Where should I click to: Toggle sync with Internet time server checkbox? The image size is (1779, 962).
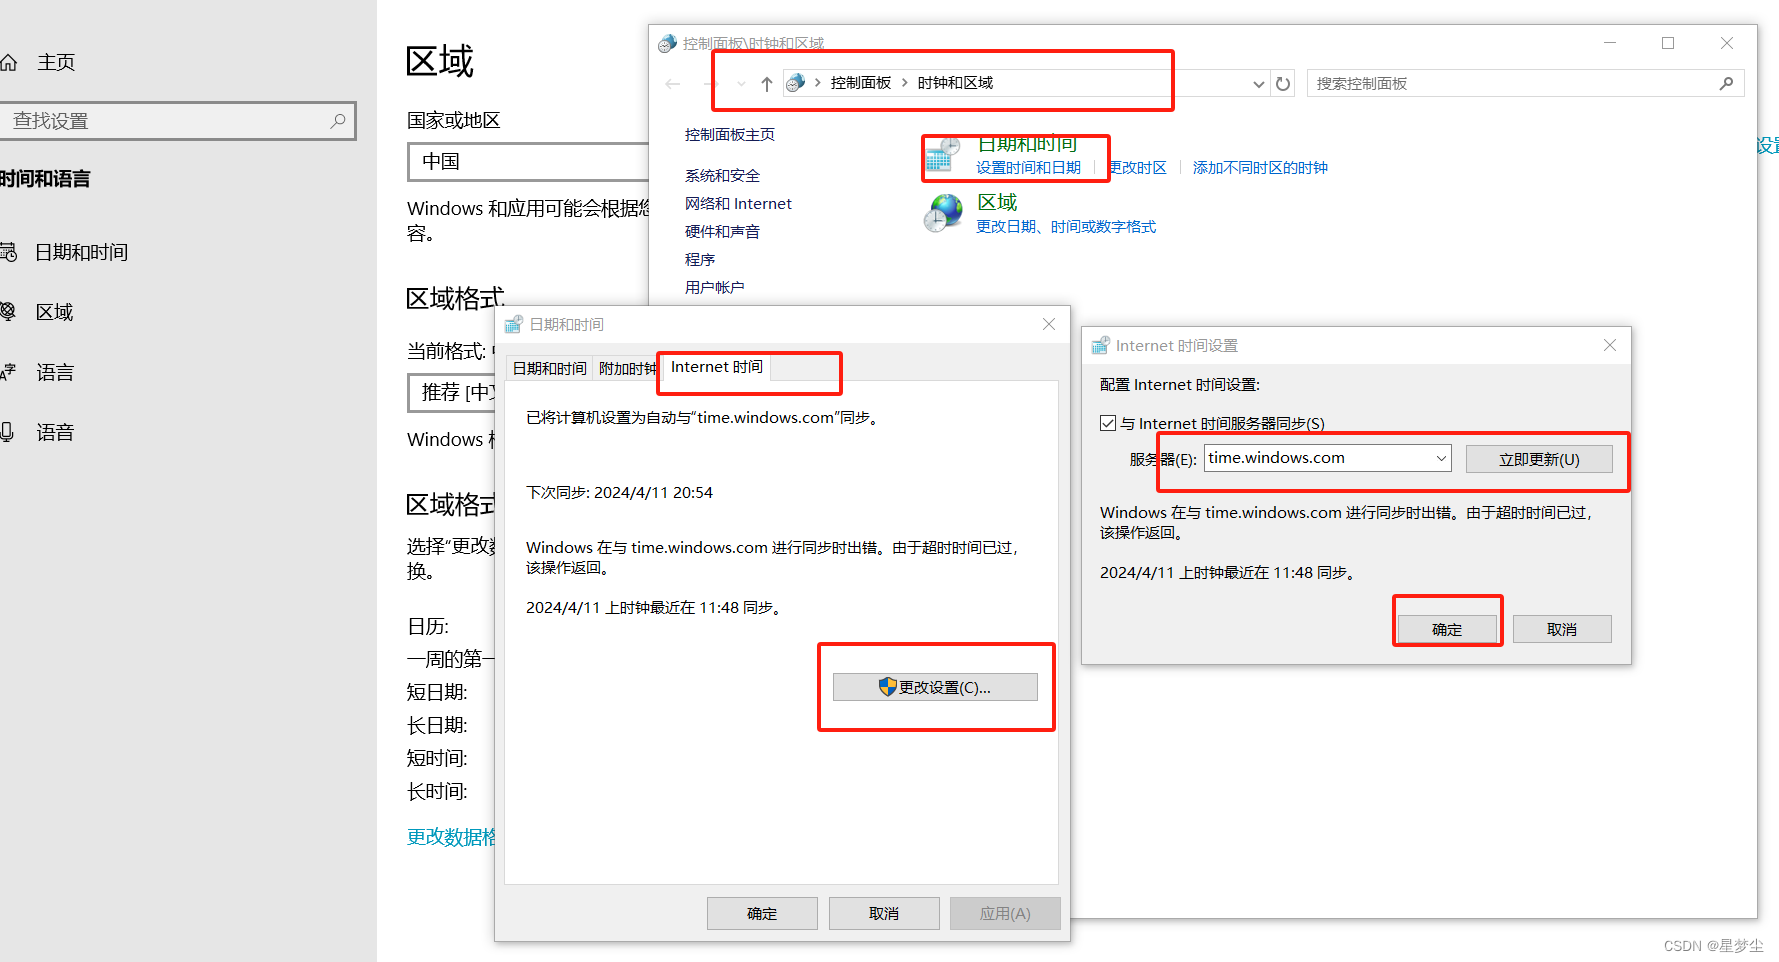tap(1108, 423)
